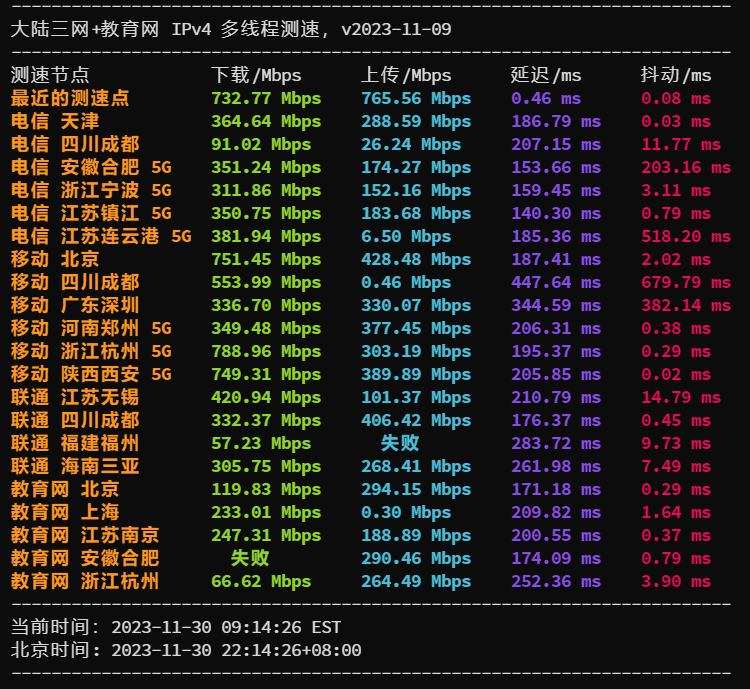Click the 测速节点 column header
This screenshot has width=750, height=689.
click(x=50, y=75)
